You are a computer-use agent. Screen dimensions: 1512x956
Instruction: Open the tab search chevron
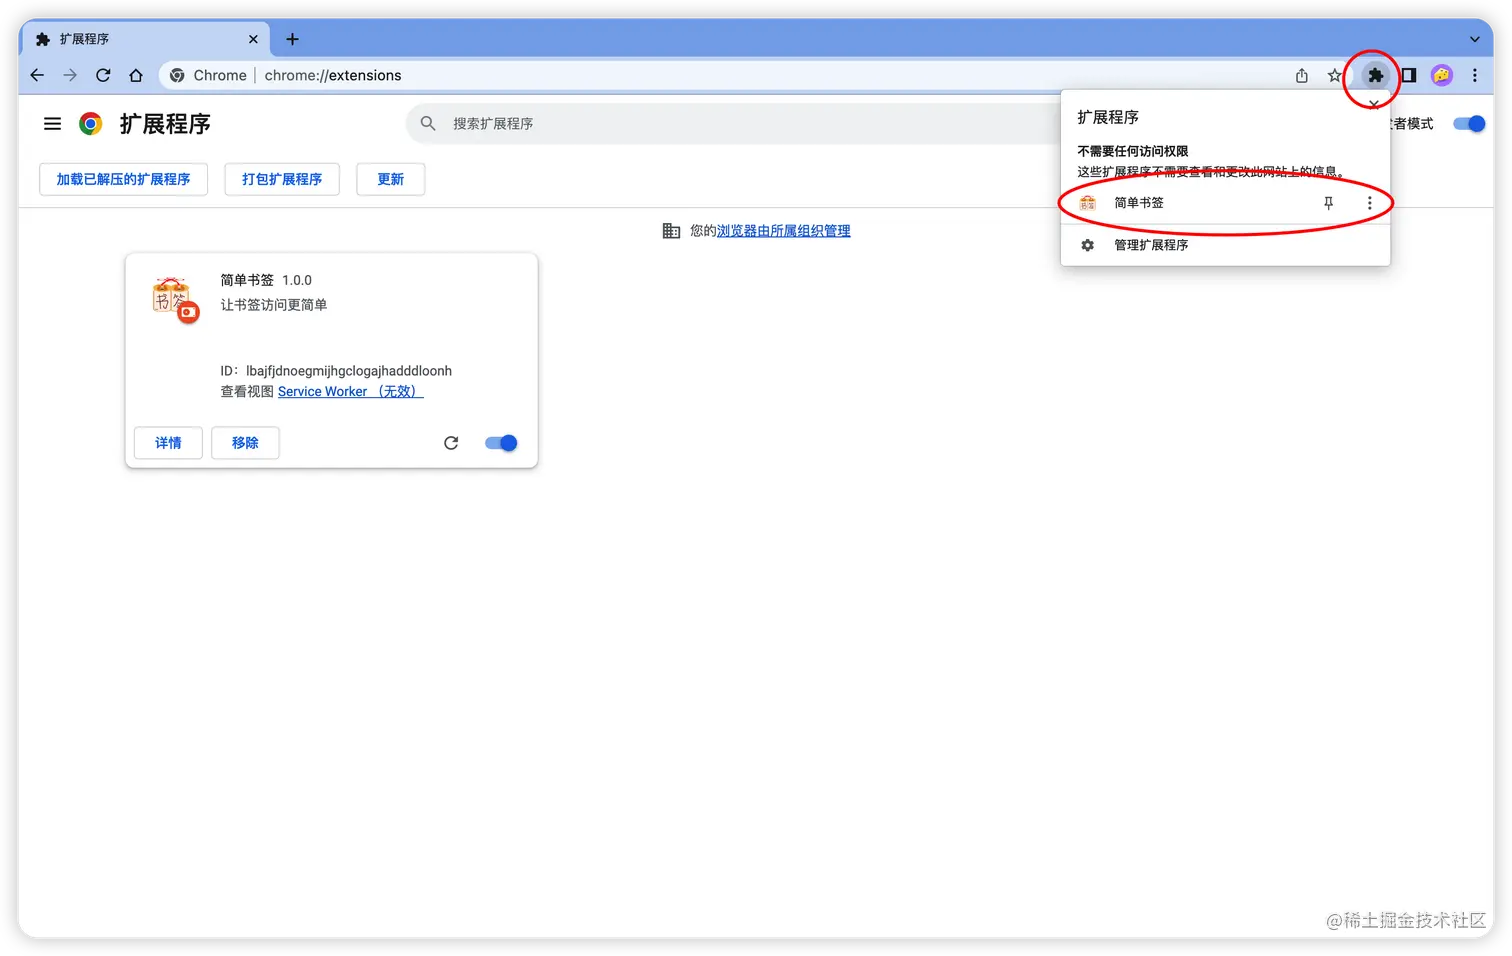pos(1475,39)
